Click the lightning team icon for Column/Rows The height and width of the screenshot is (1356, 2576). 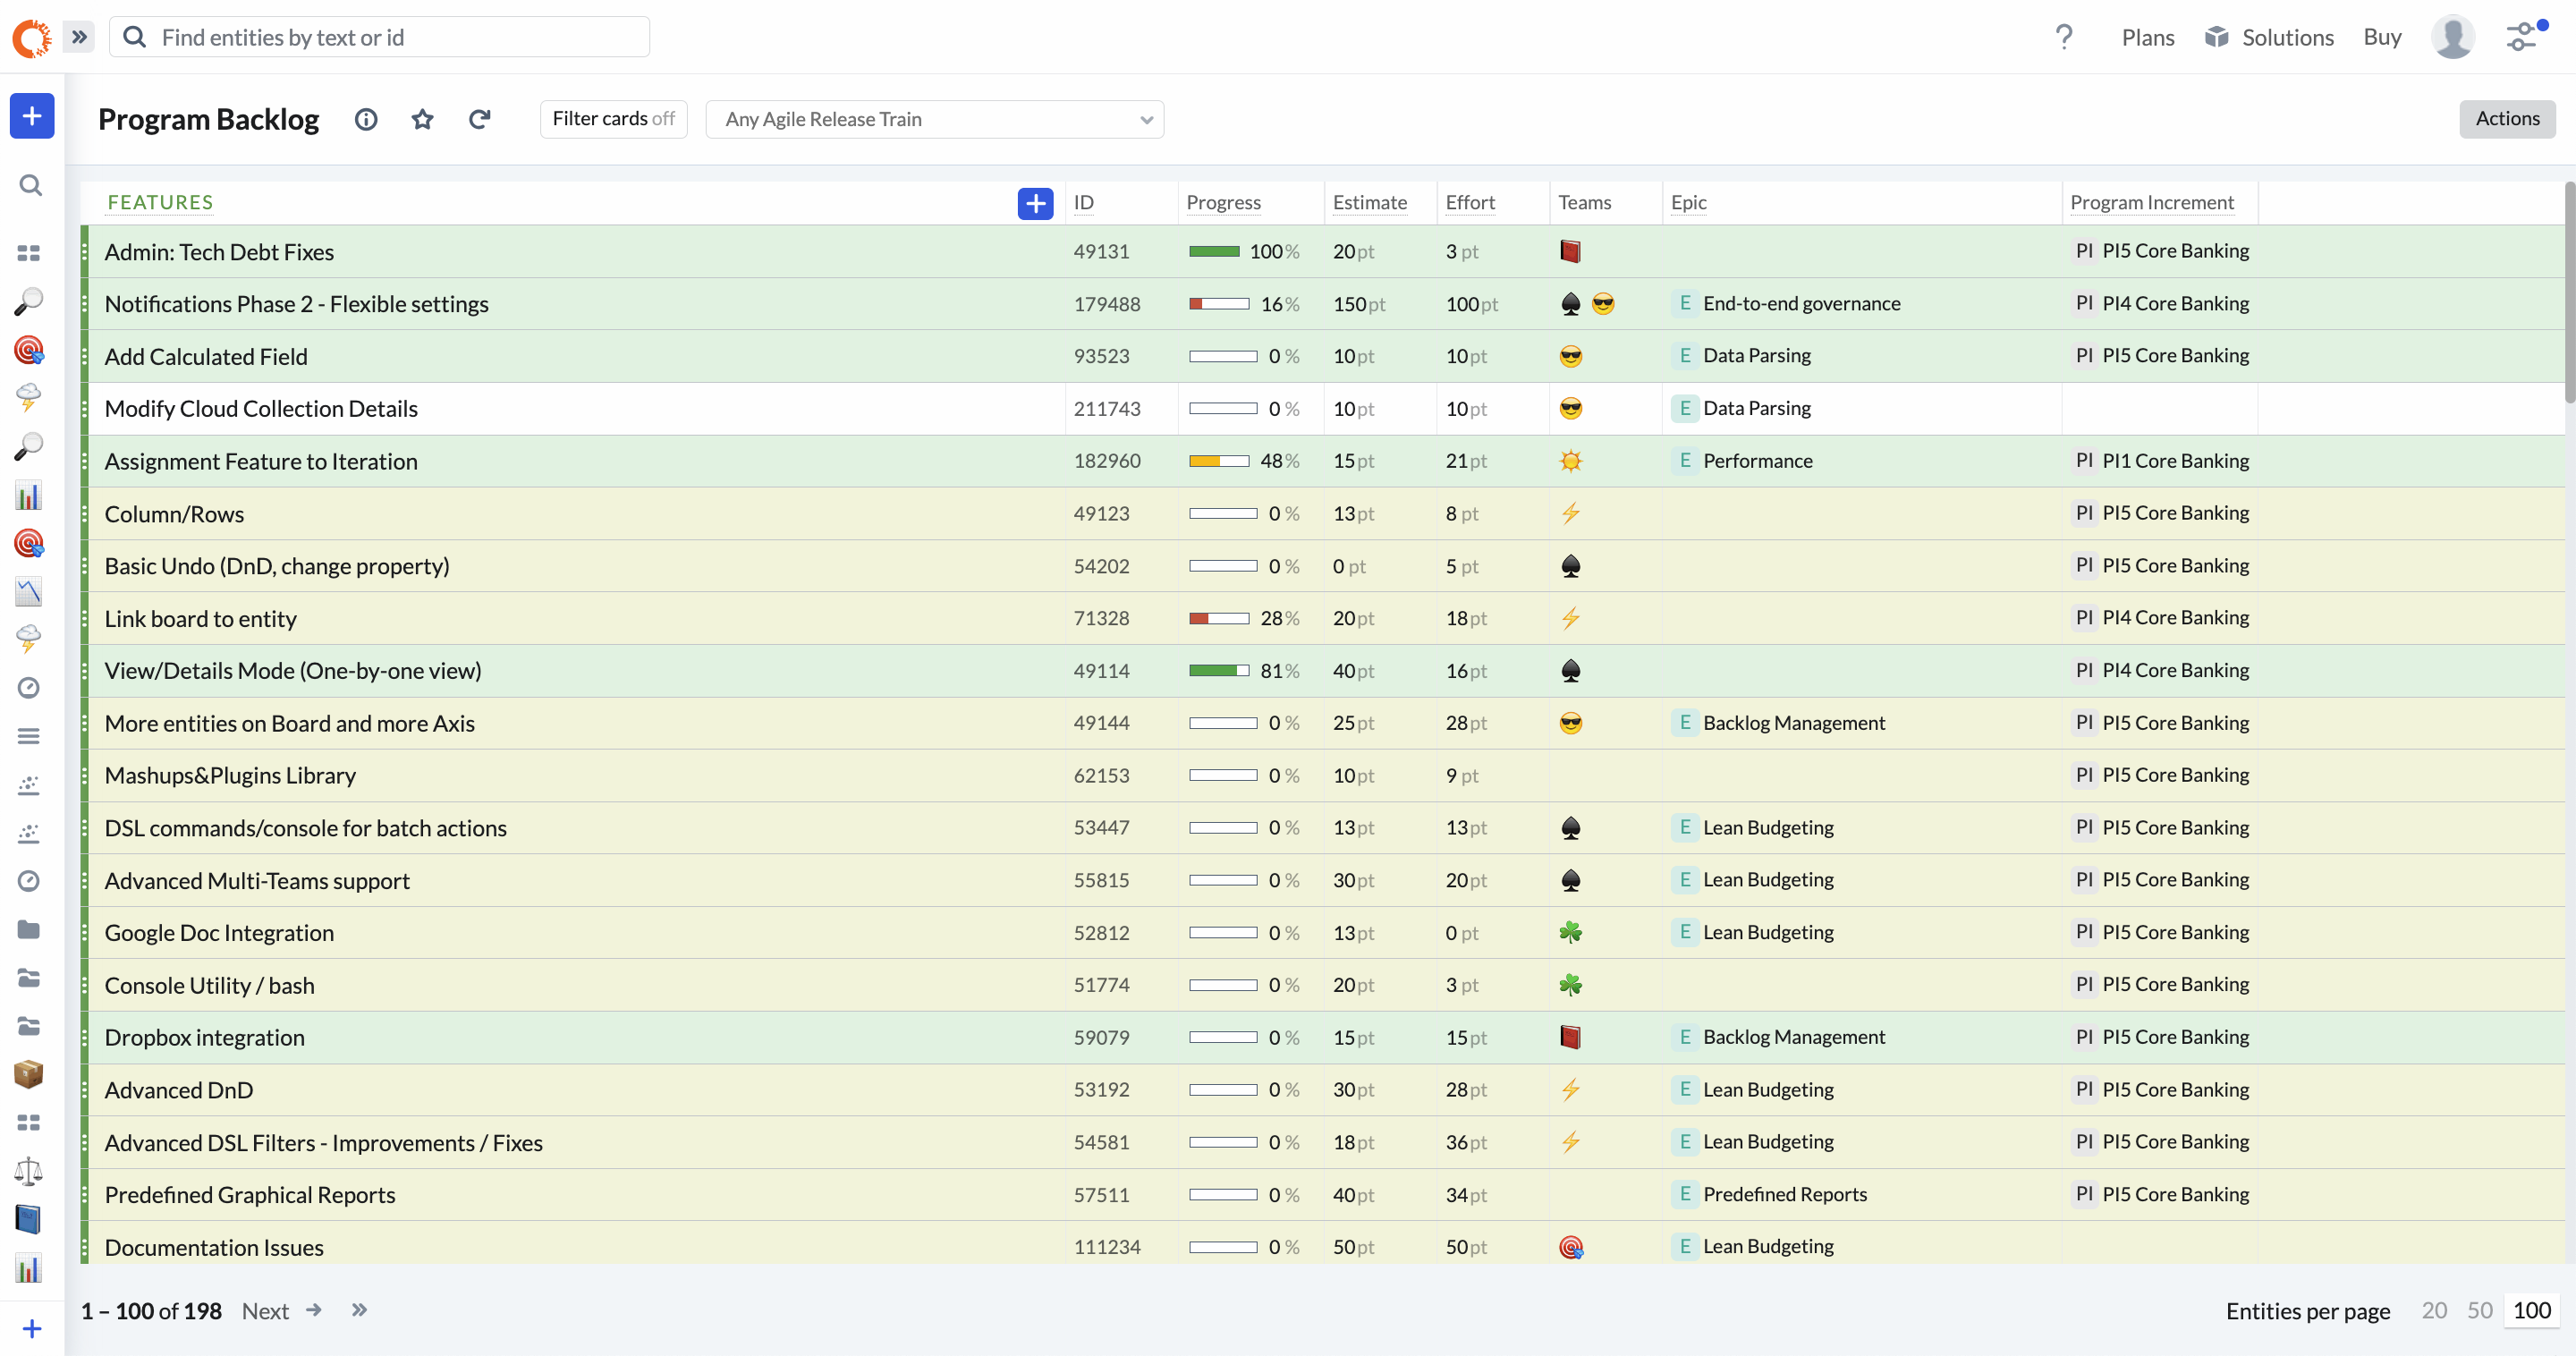click(1570, 514)
